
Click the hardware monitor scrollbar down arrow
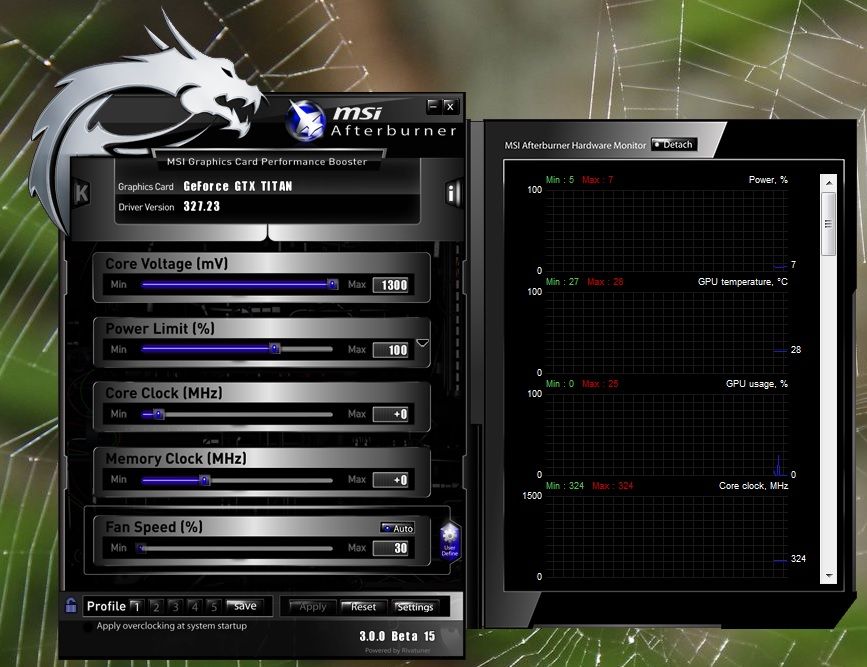[827, 576]
